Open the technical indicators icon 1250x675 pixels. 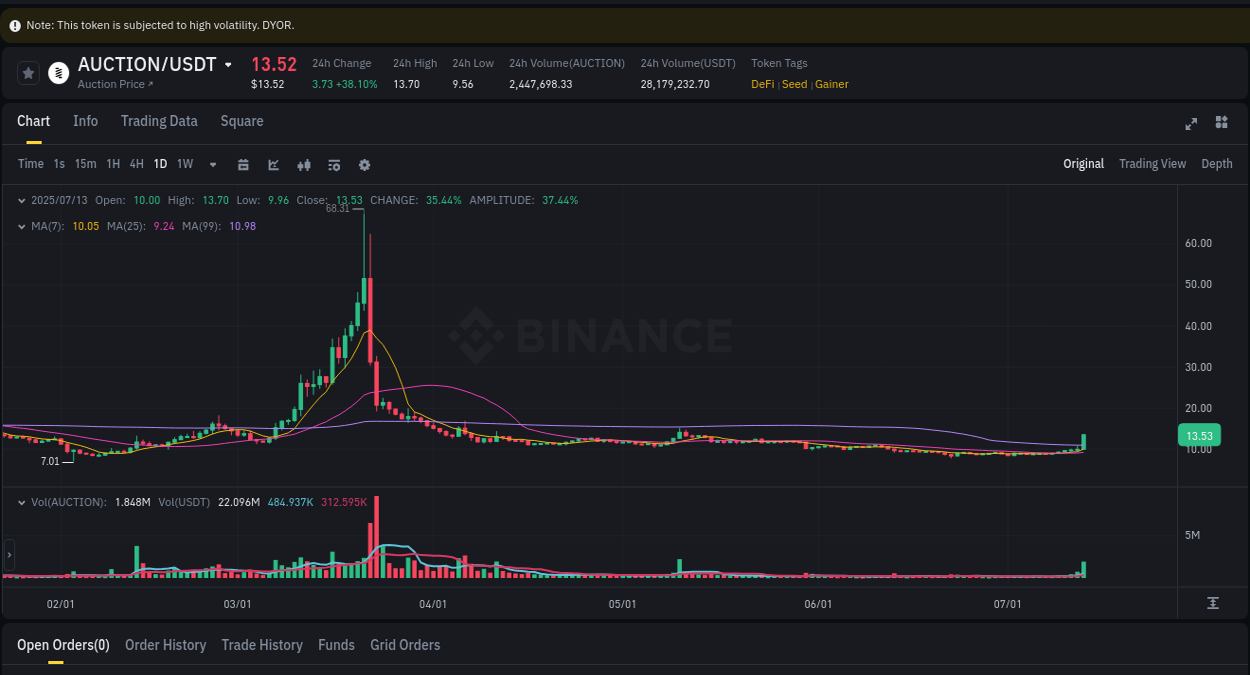click(334, 164)
